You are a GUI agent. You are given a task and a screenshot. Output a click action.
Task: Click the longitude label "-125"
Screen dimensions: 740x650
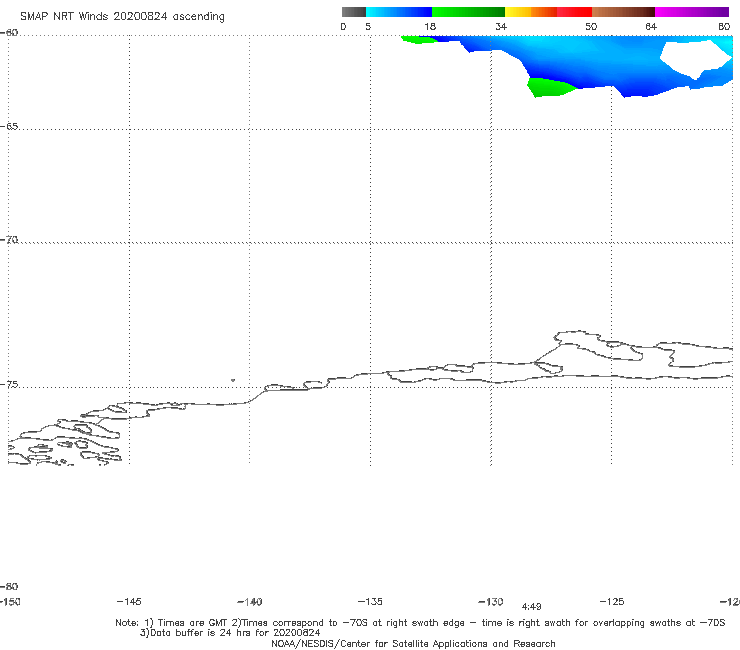612,601
